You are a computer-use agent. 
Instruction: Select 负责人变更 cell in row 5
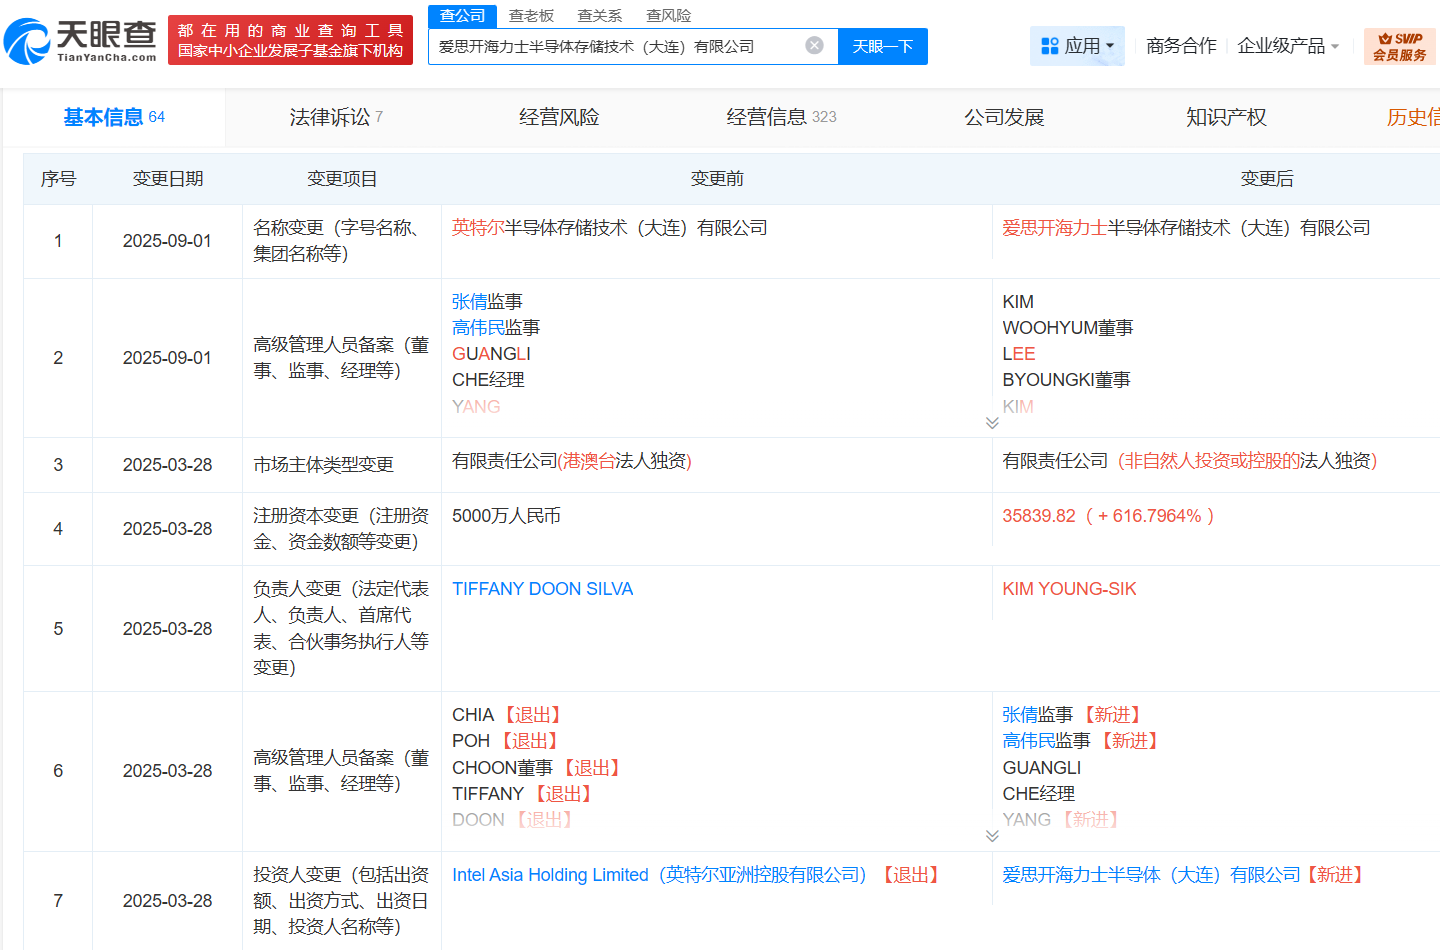coord(341,628)
